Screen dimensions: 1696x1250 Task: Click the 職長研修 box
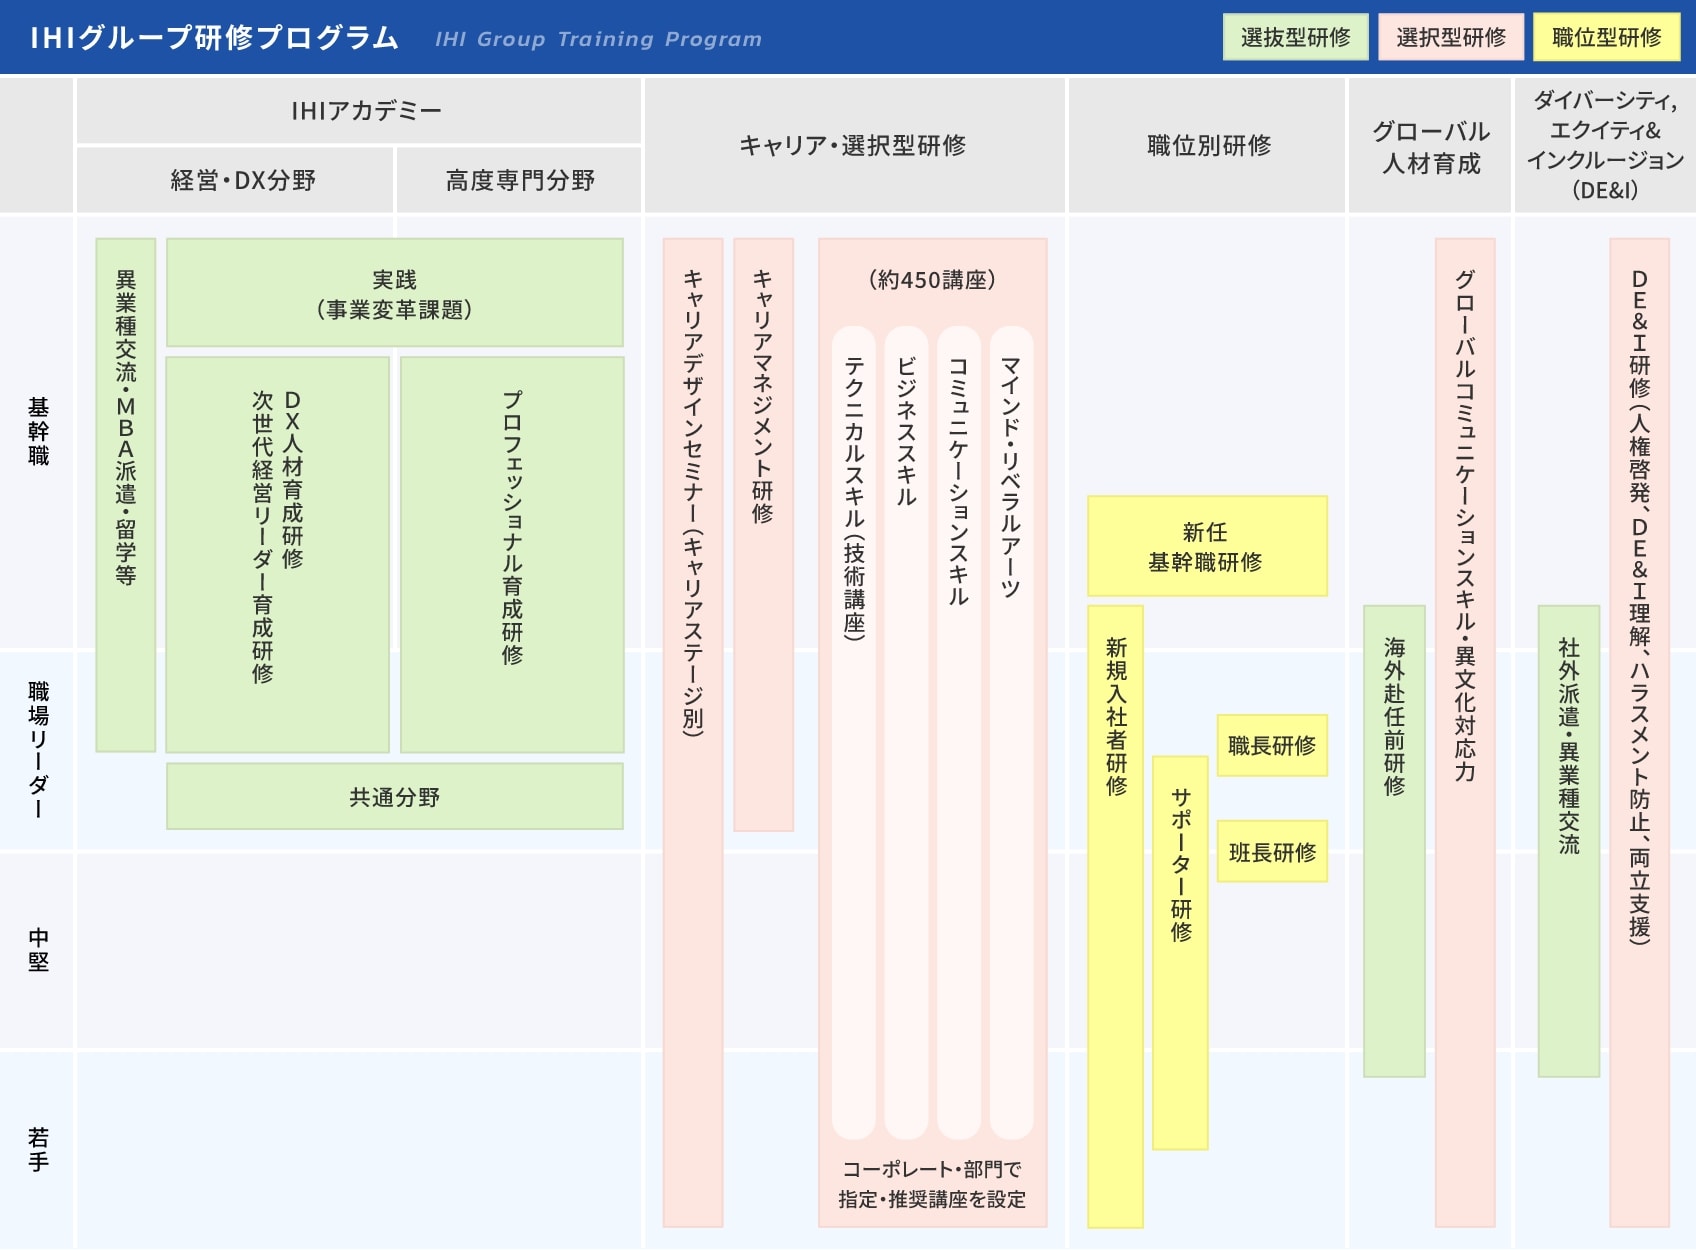(x=1273, y=746)
